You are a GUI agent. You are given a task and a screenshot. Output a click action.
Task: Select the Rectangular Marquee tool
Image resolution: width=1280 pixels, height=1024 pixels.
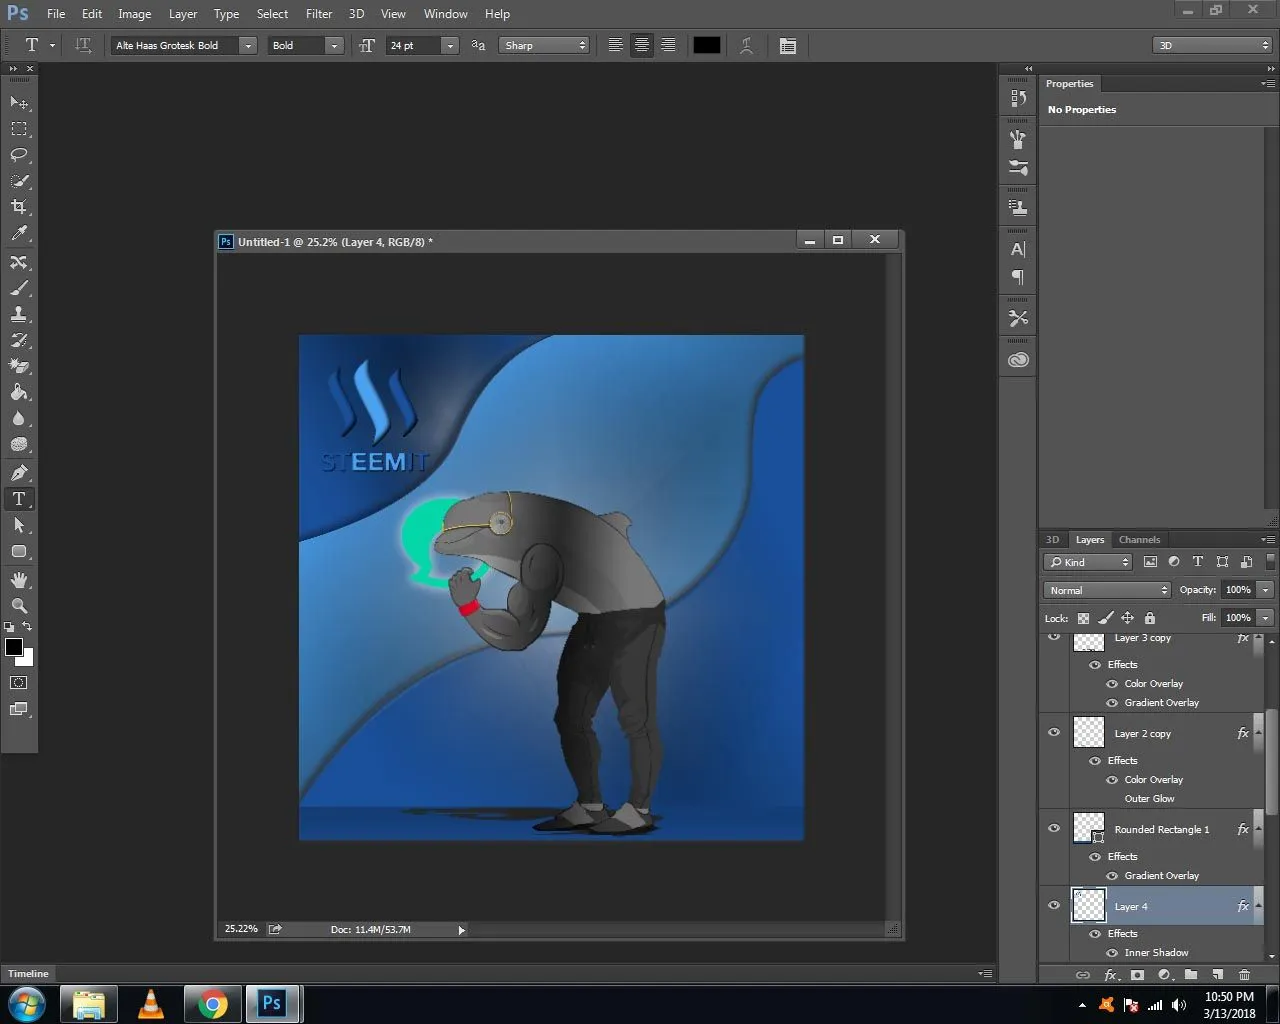[x=19, y=129]
